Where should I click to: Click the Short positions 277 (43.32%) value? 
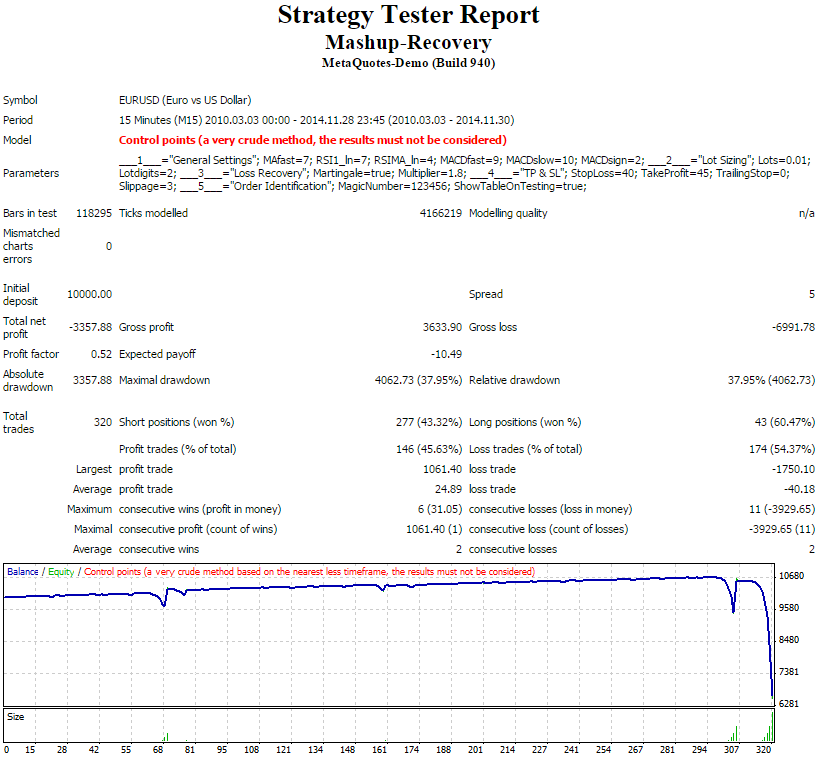tap(429, 422)
